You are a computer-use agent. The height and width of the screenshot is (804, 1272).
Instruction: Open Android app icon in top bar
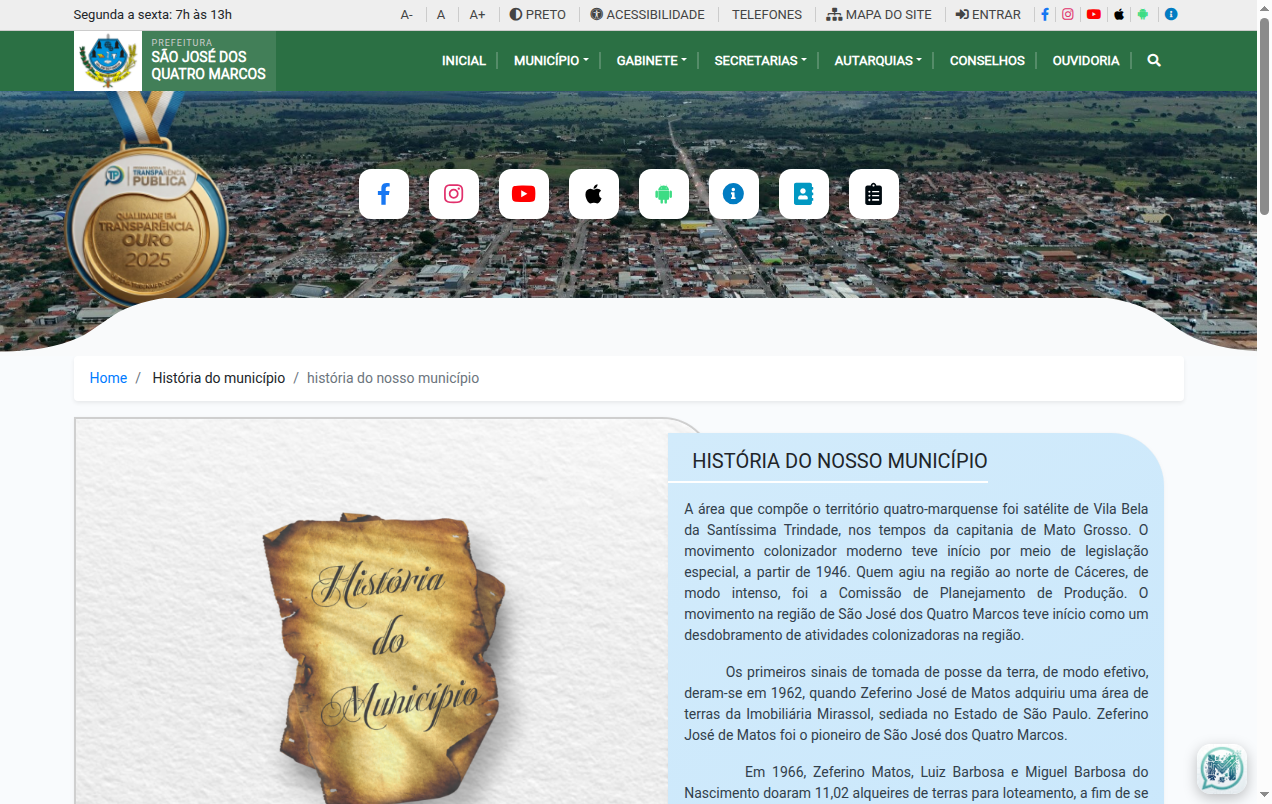1143,15
